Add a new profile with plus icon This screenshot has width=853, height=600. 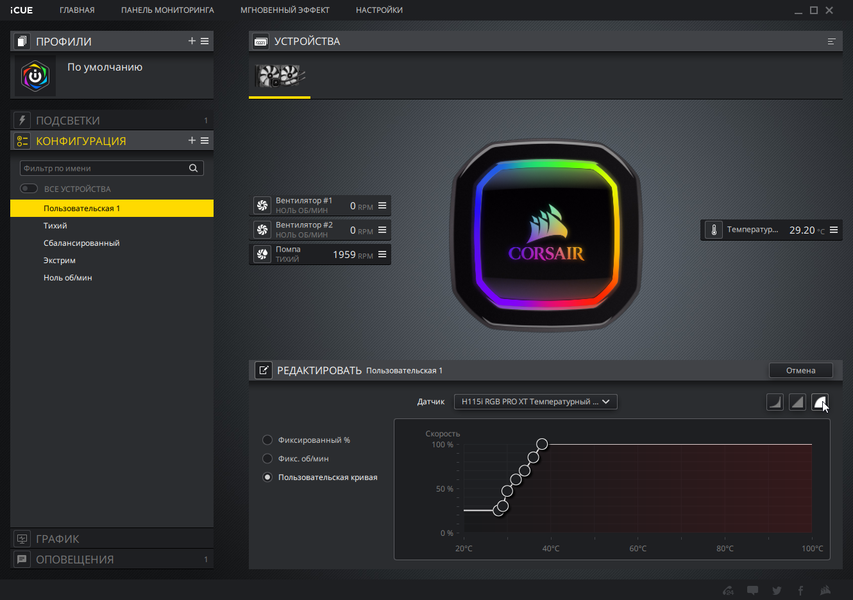pos(191,41)
